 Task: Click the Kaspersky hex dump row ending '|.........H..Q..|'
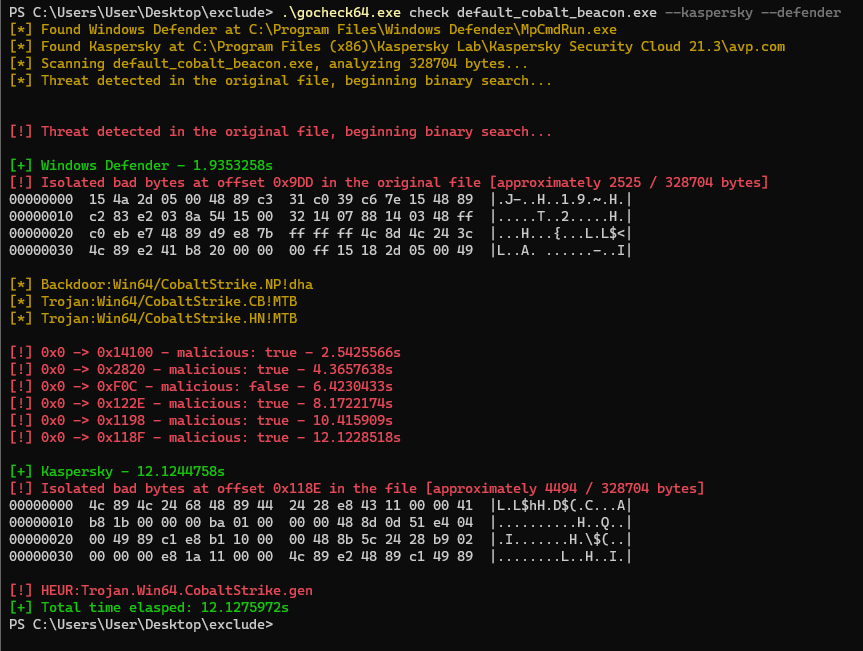[x=320, y=523]
